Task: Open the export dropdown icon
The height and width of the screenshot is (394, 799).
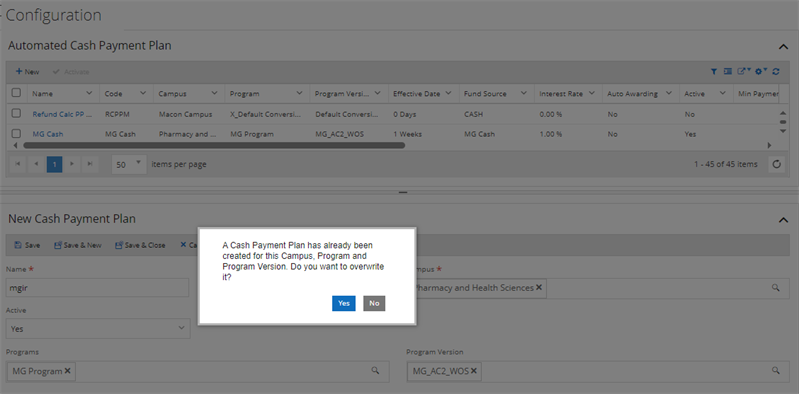Action: tap(744, 72)
